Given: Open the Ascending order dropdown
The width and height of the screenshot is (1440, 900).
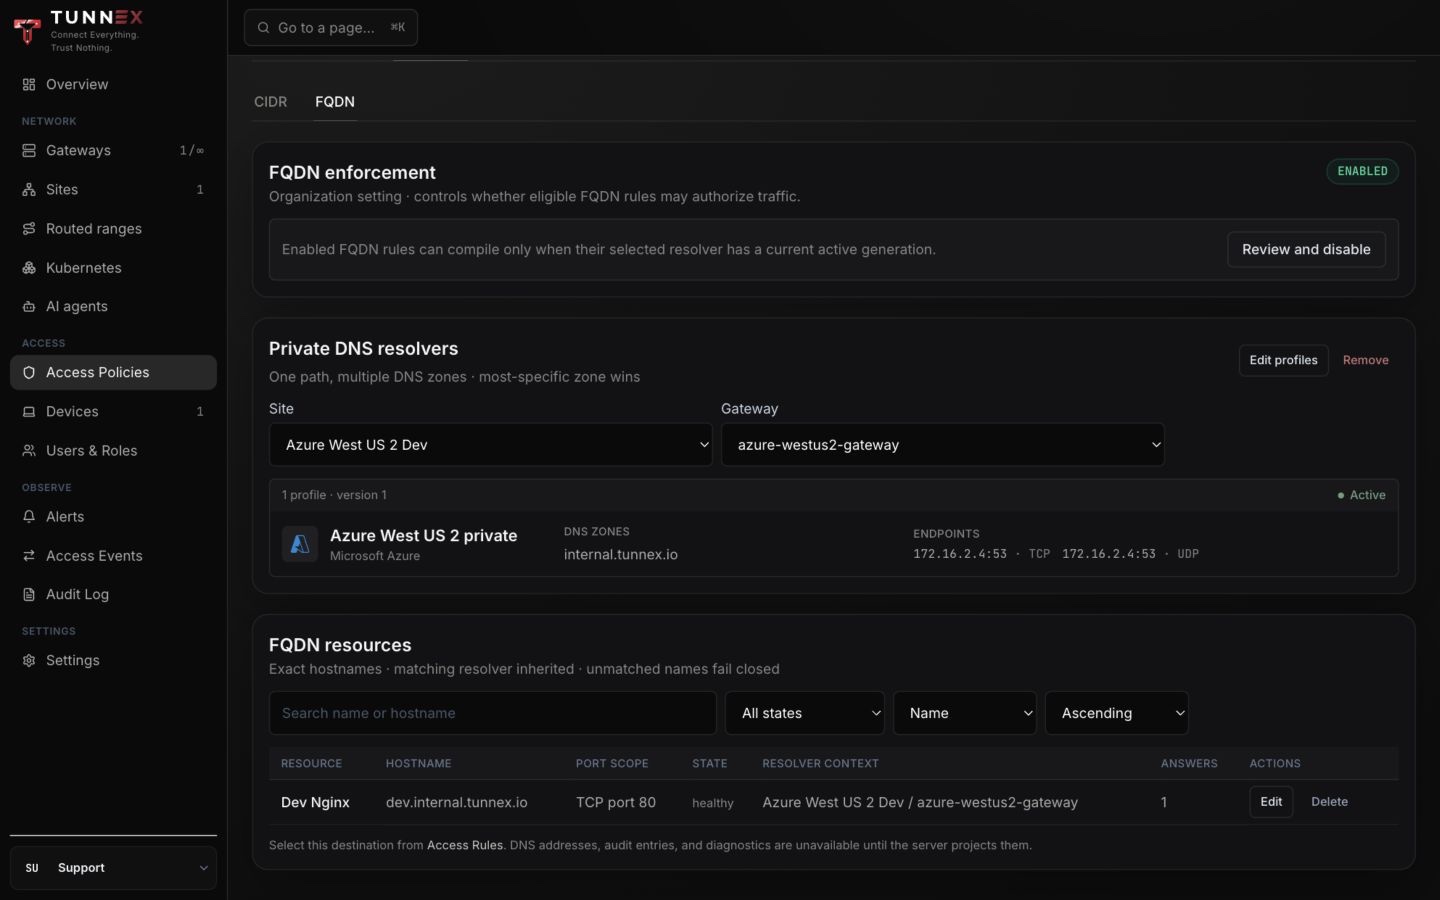Looking at the screenshot, I should [x=1117, y=713].
